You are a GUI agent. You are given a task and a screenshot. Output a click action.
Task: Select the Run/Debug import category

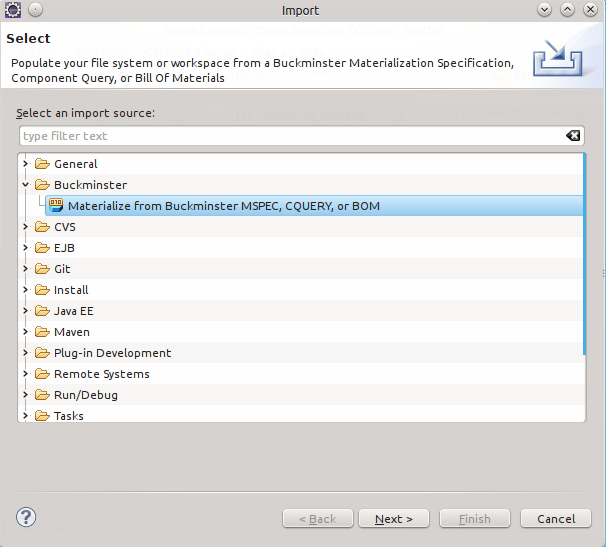pos(85,395)
